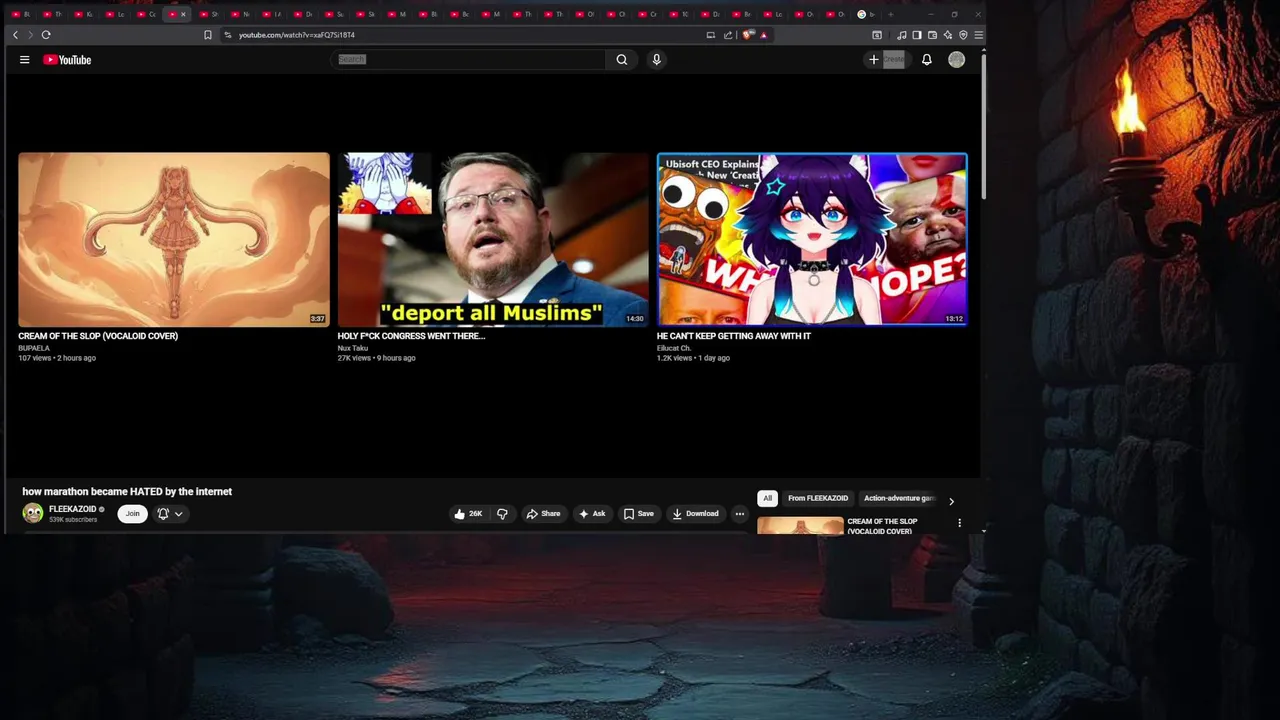Screen dimensions: 1280x720
Task: Click the Join channel button
Action: coord(132,514)
